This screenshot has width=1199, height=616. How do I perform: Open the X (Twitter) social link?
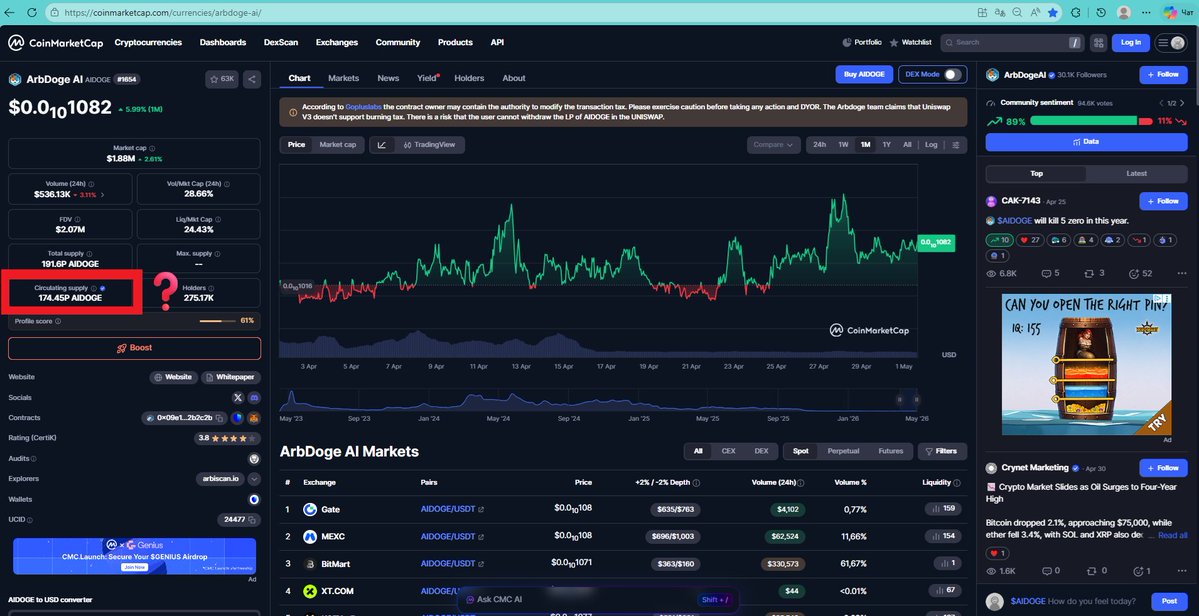[x=237, y=398]
